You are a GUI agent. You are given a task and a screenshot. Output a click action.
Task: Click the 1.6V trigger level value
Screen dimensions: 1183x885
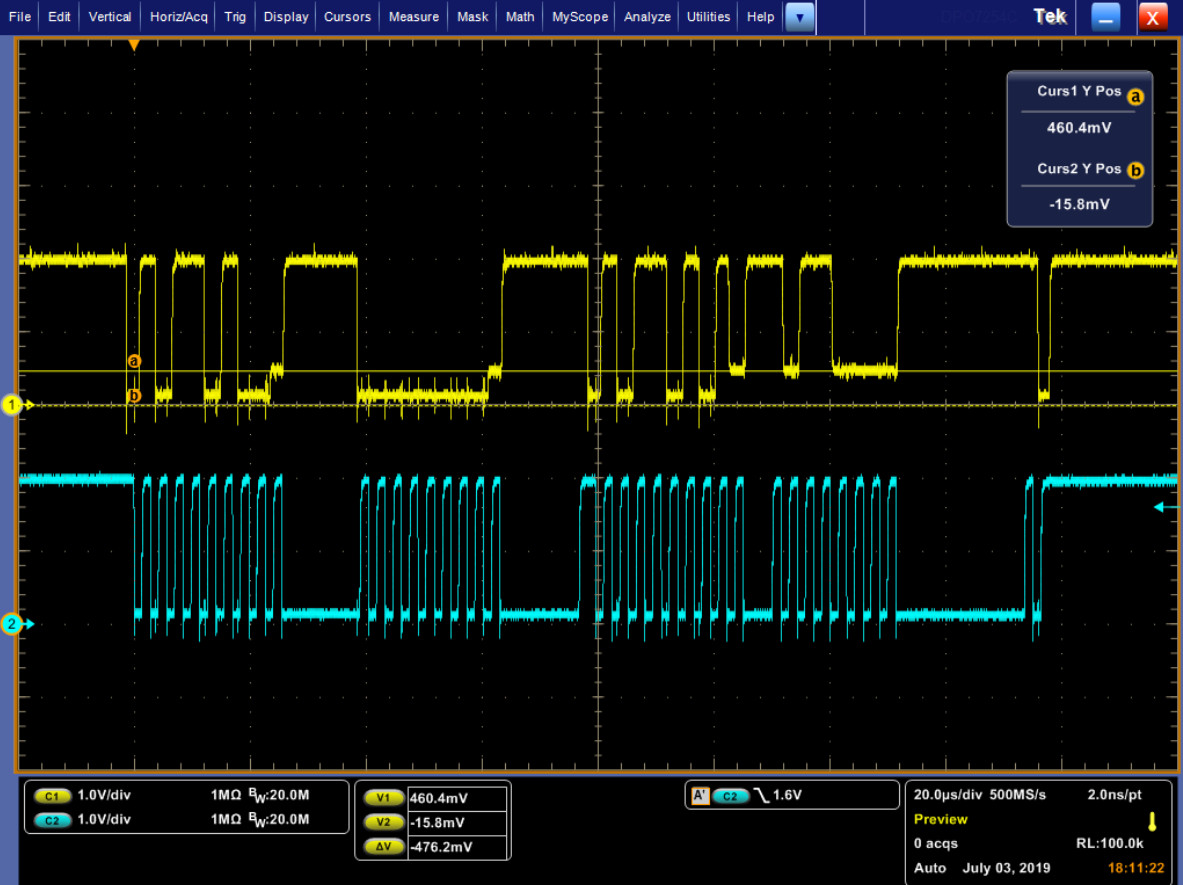787,795
